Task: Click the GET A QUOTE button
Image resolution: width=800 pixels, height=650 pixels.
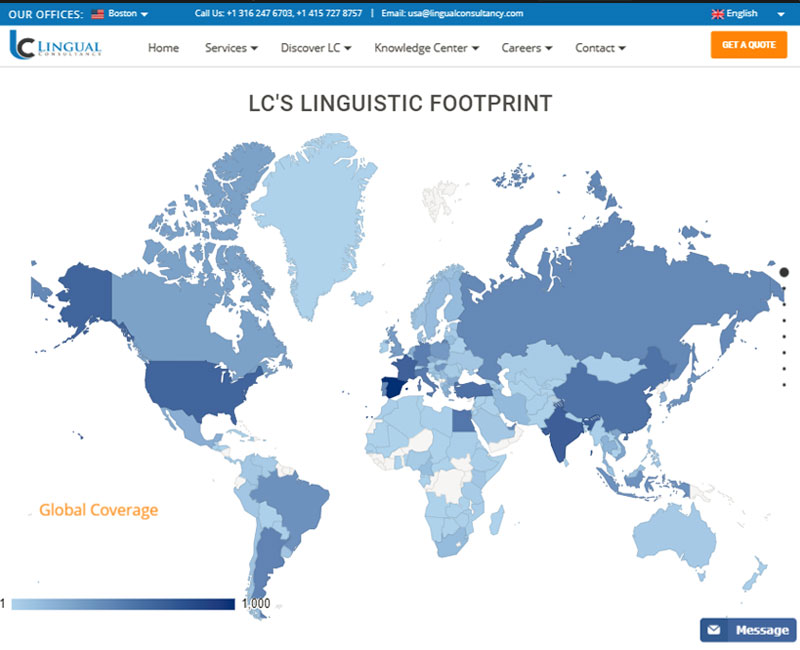Action: (747, 45)
